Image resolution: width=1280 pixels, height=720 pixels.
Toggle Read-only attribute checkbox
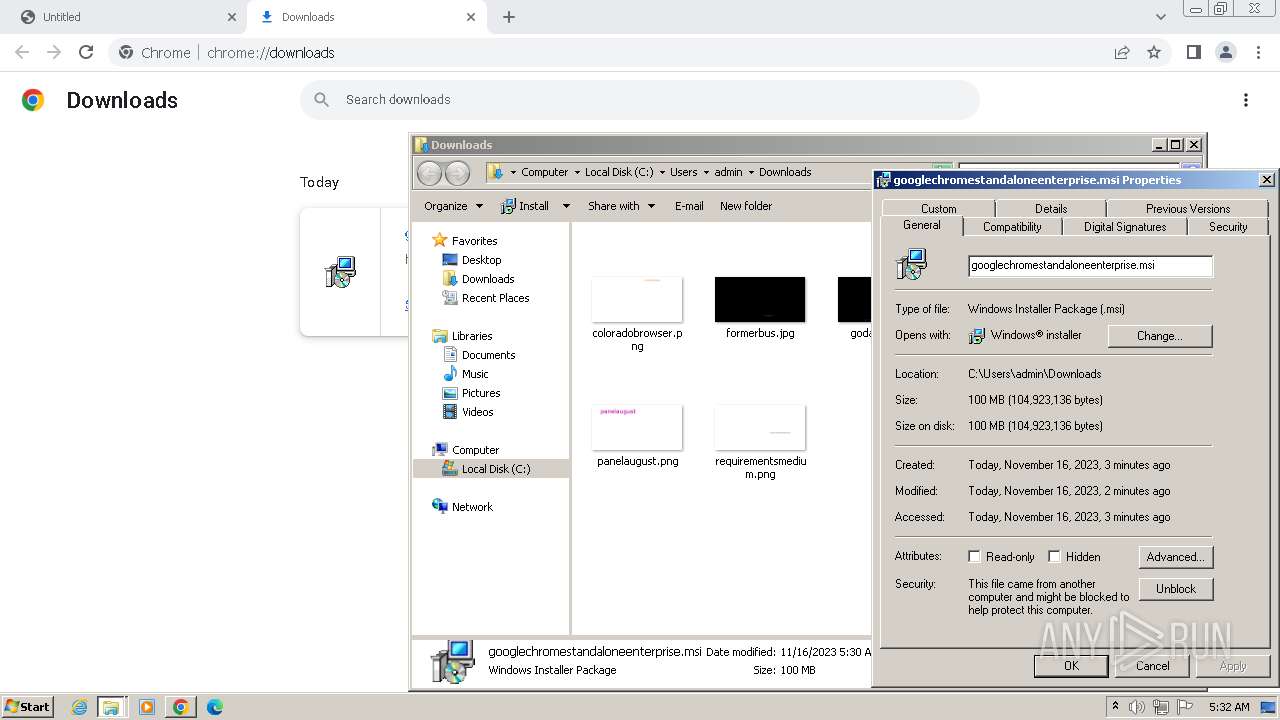click(974, 557)
